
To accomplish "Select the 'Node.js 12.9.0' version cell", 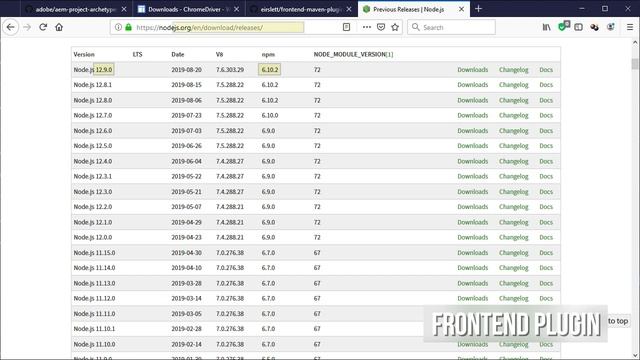I will click(93, 70).
